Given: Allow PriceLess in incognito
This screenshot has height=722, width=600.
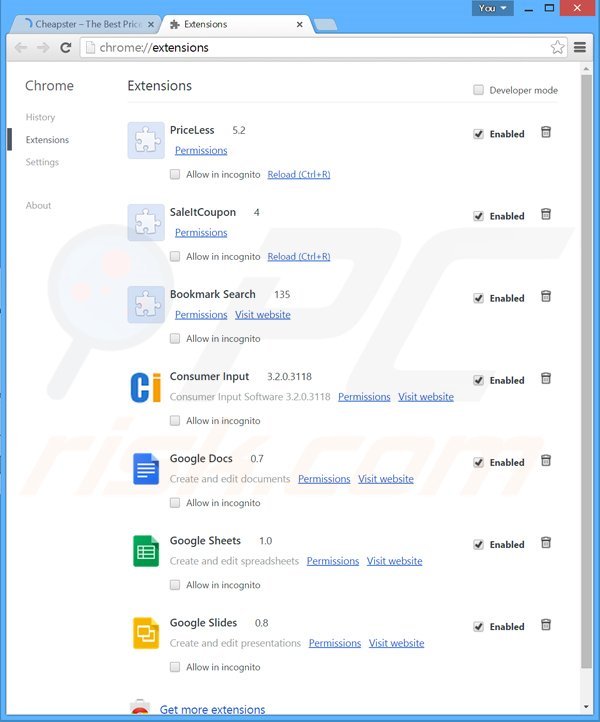Looking at the screenshot, I should 175,174.
